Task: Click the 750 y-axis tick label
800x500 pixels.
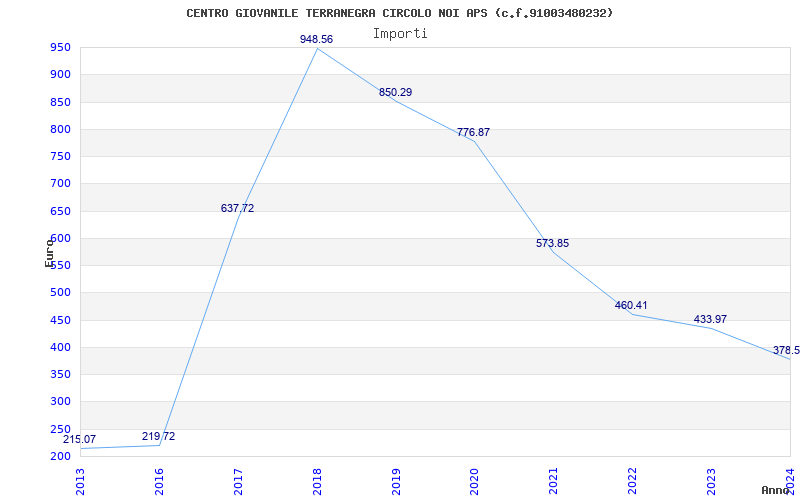Action: (60, 157)
